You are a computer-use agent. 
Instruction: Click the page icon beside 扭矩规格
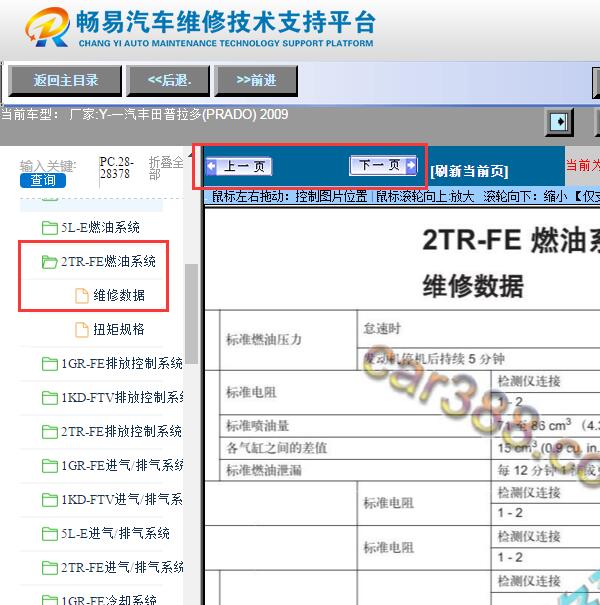tap(81, 330)
